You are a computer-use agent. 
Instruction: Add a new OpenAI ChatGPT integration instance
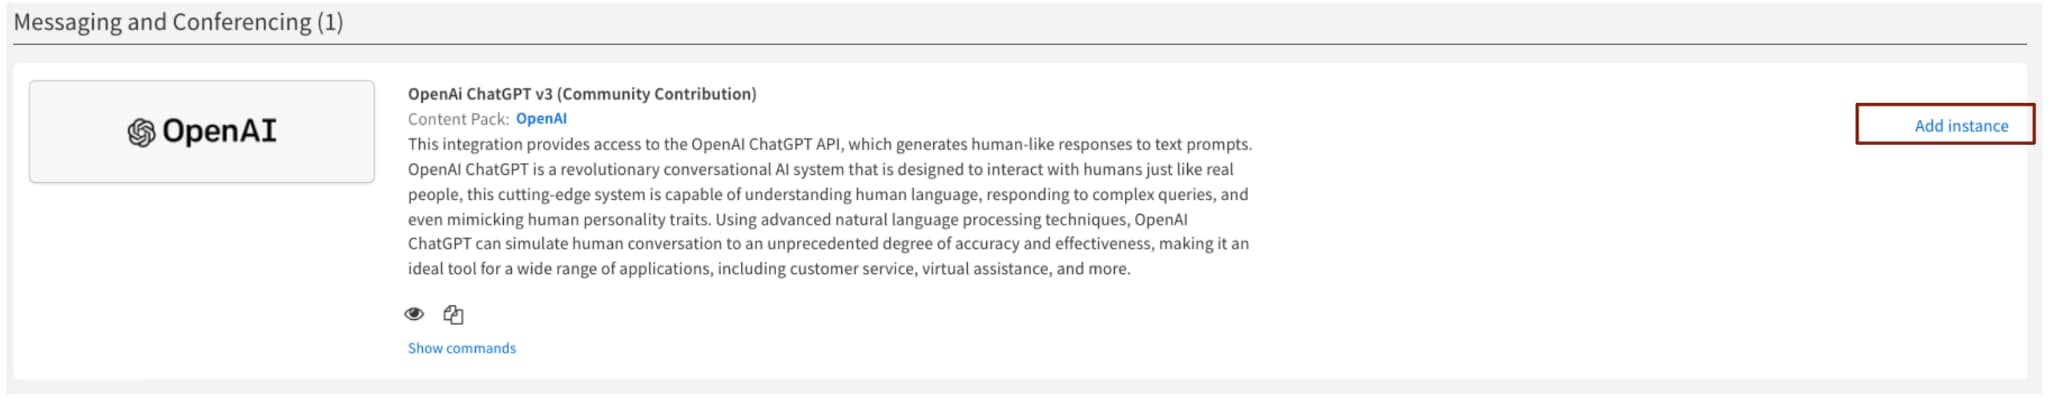pos(1945,124)
